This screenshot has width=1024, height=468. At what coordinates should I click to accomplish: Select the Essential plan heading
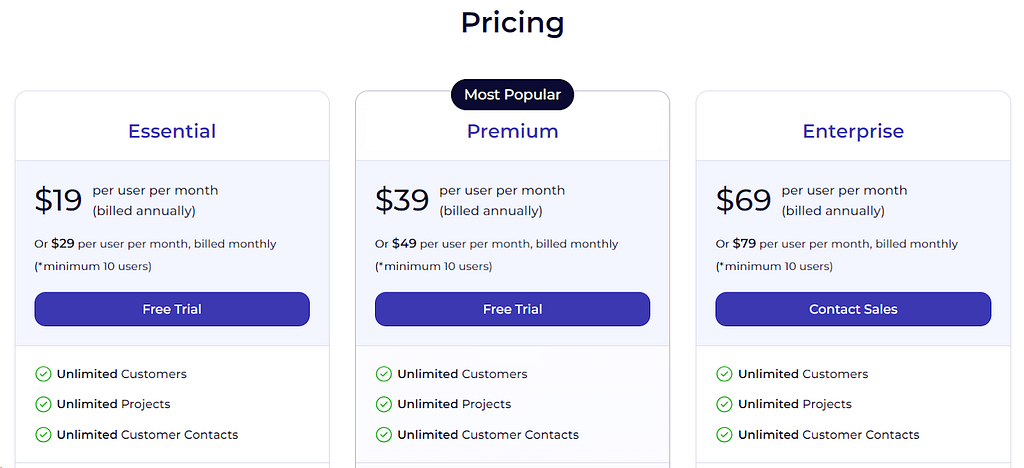tap(172, 131)
